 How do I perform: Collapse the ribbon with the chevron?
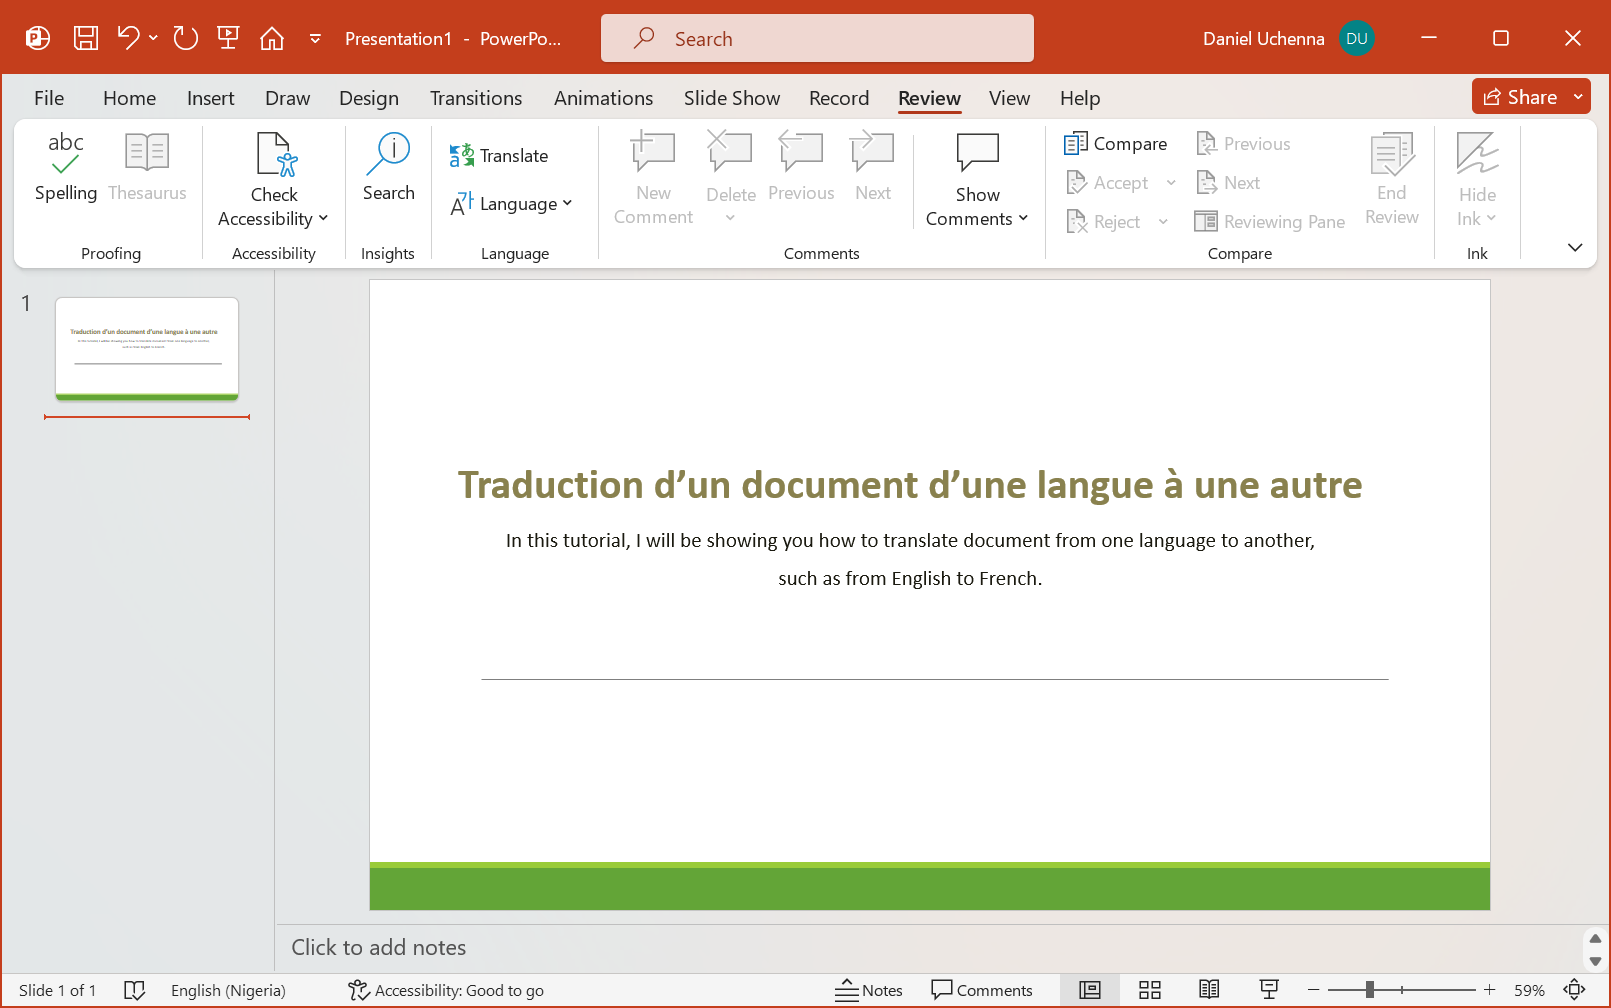pyautogui.click(x=1575, y=247)
